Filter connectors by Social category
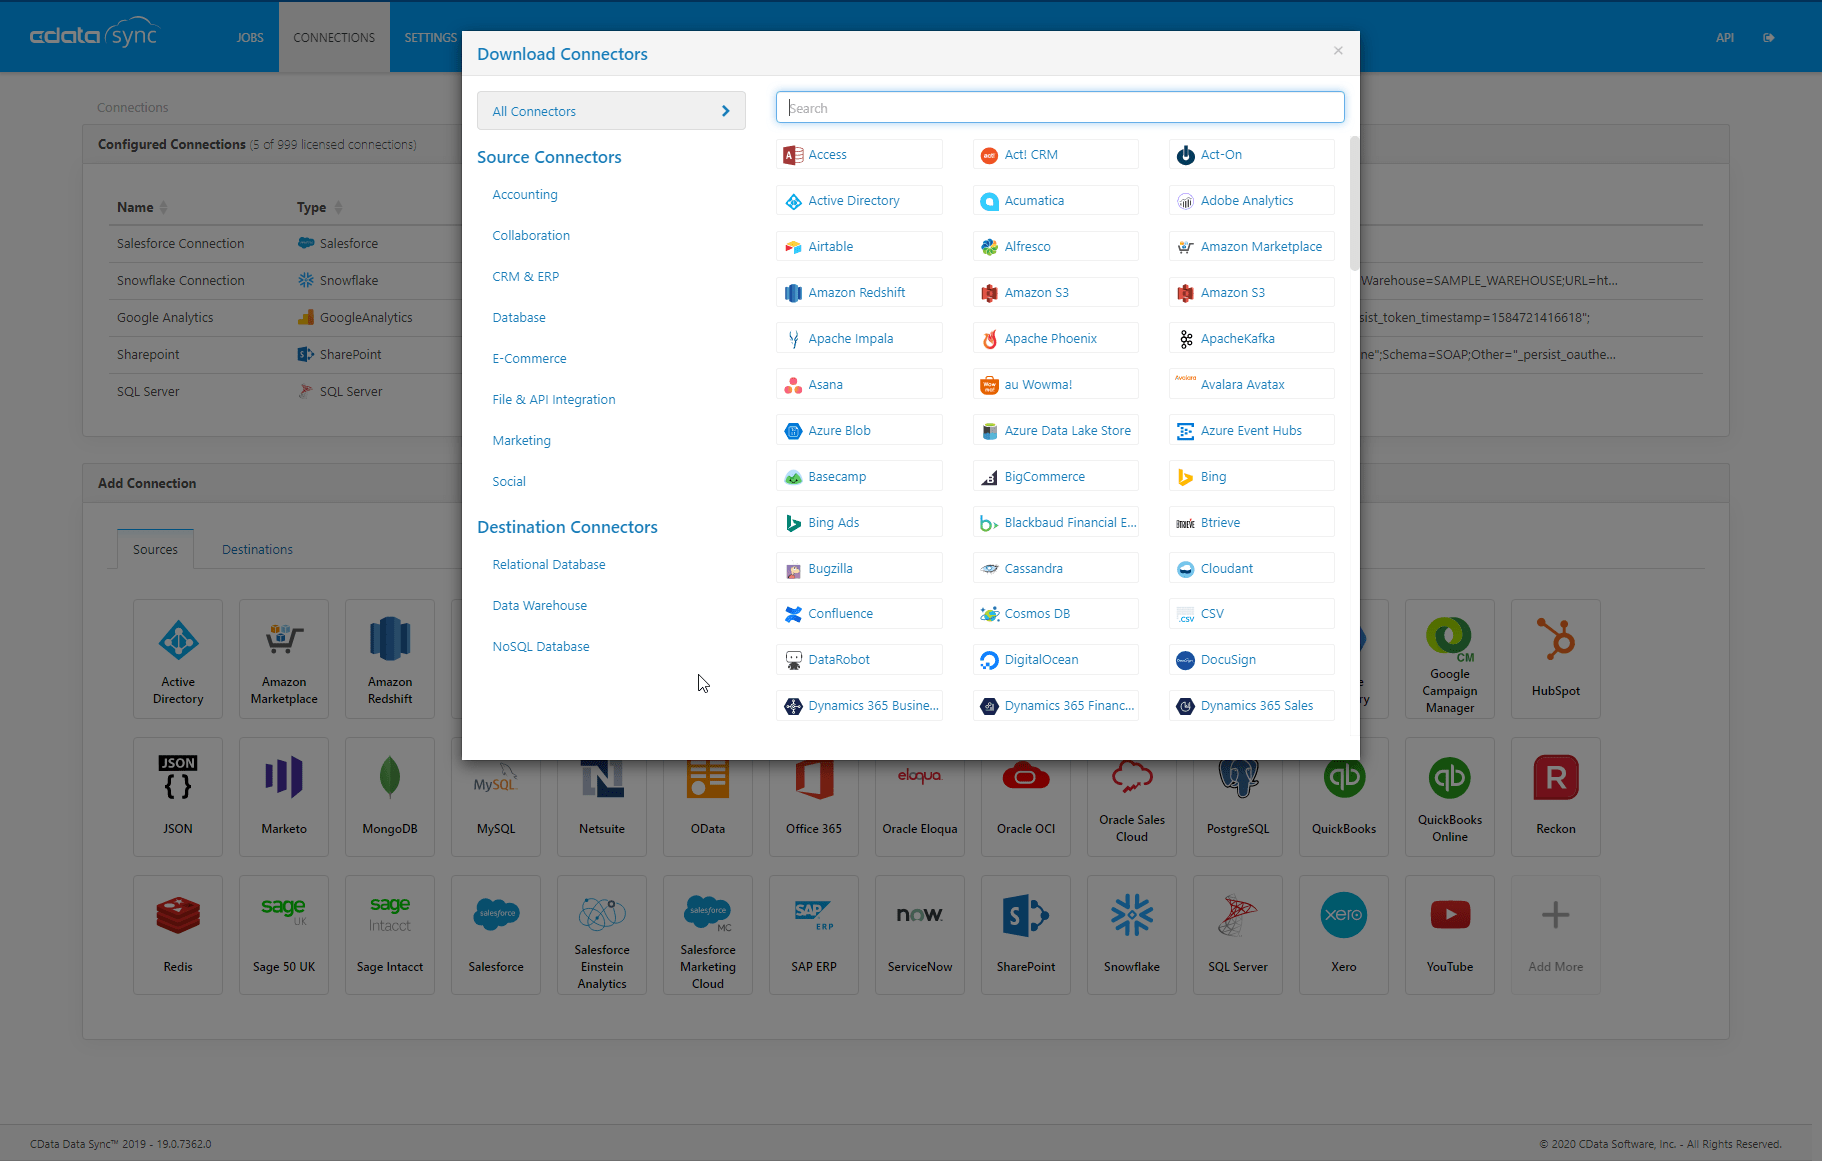The image size is (1822, 1161). tap(509, 482)
